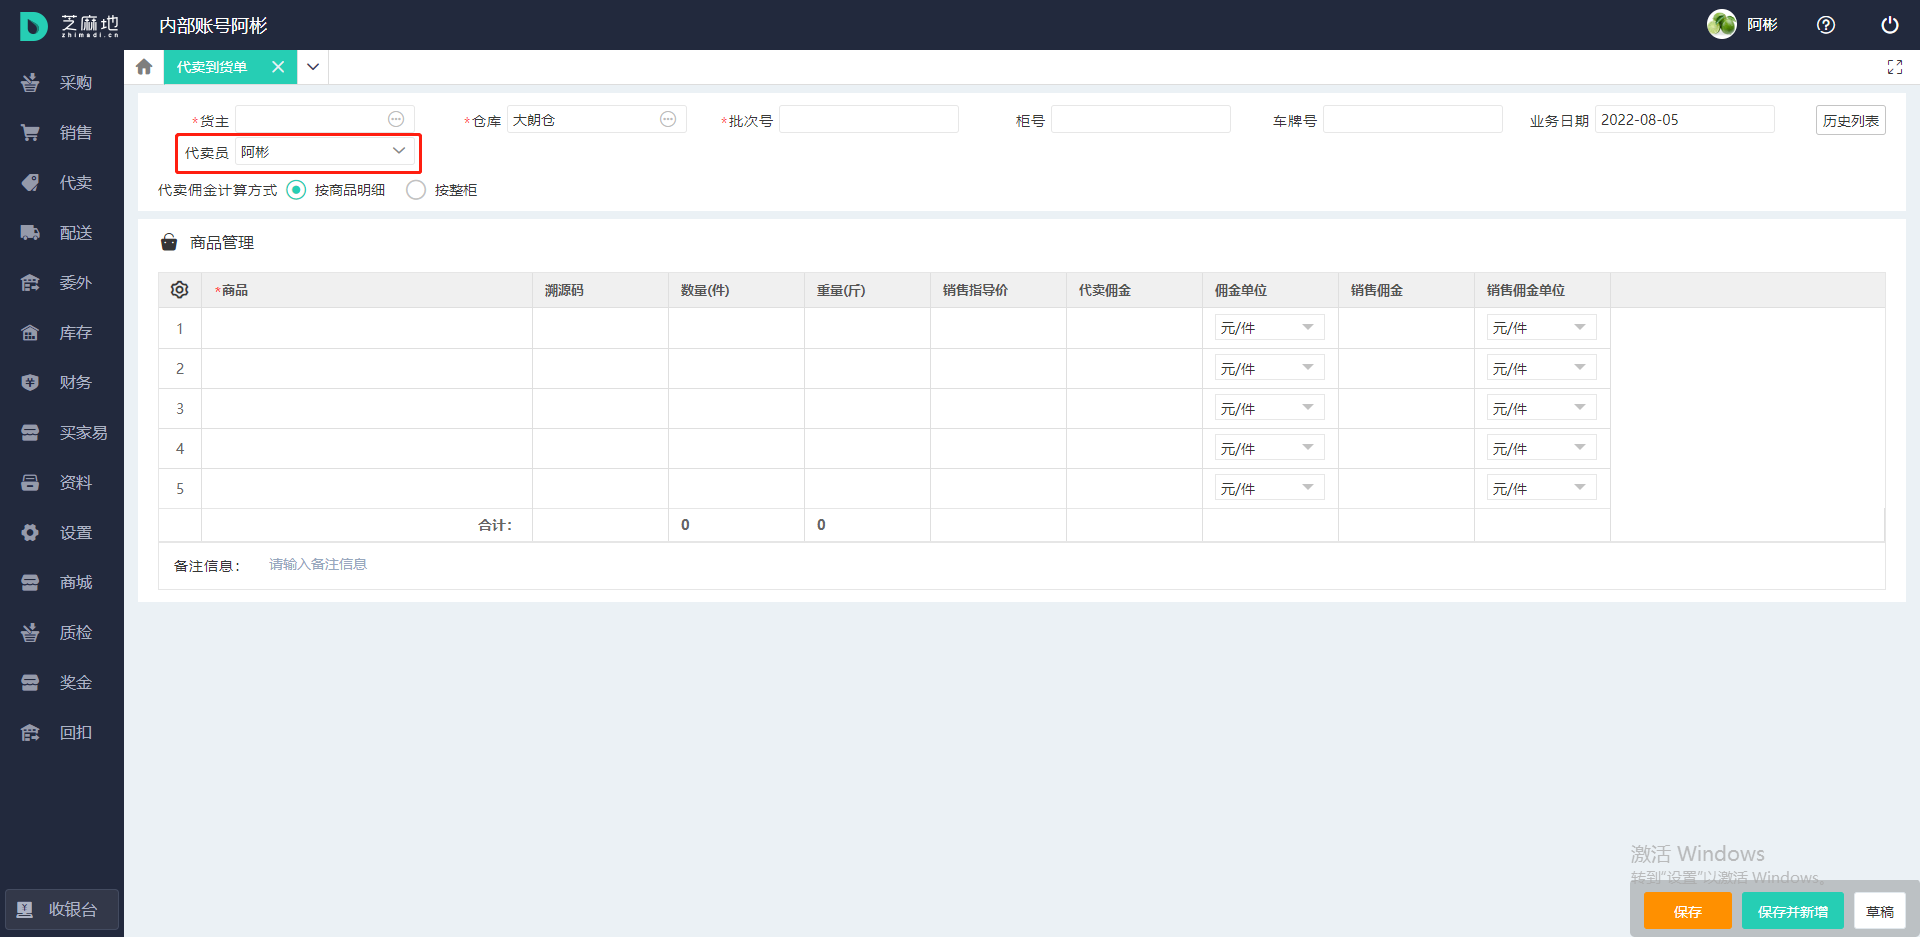Open the 收银台 cashier entry
The image size is (1920, 937).
(62, 910)
